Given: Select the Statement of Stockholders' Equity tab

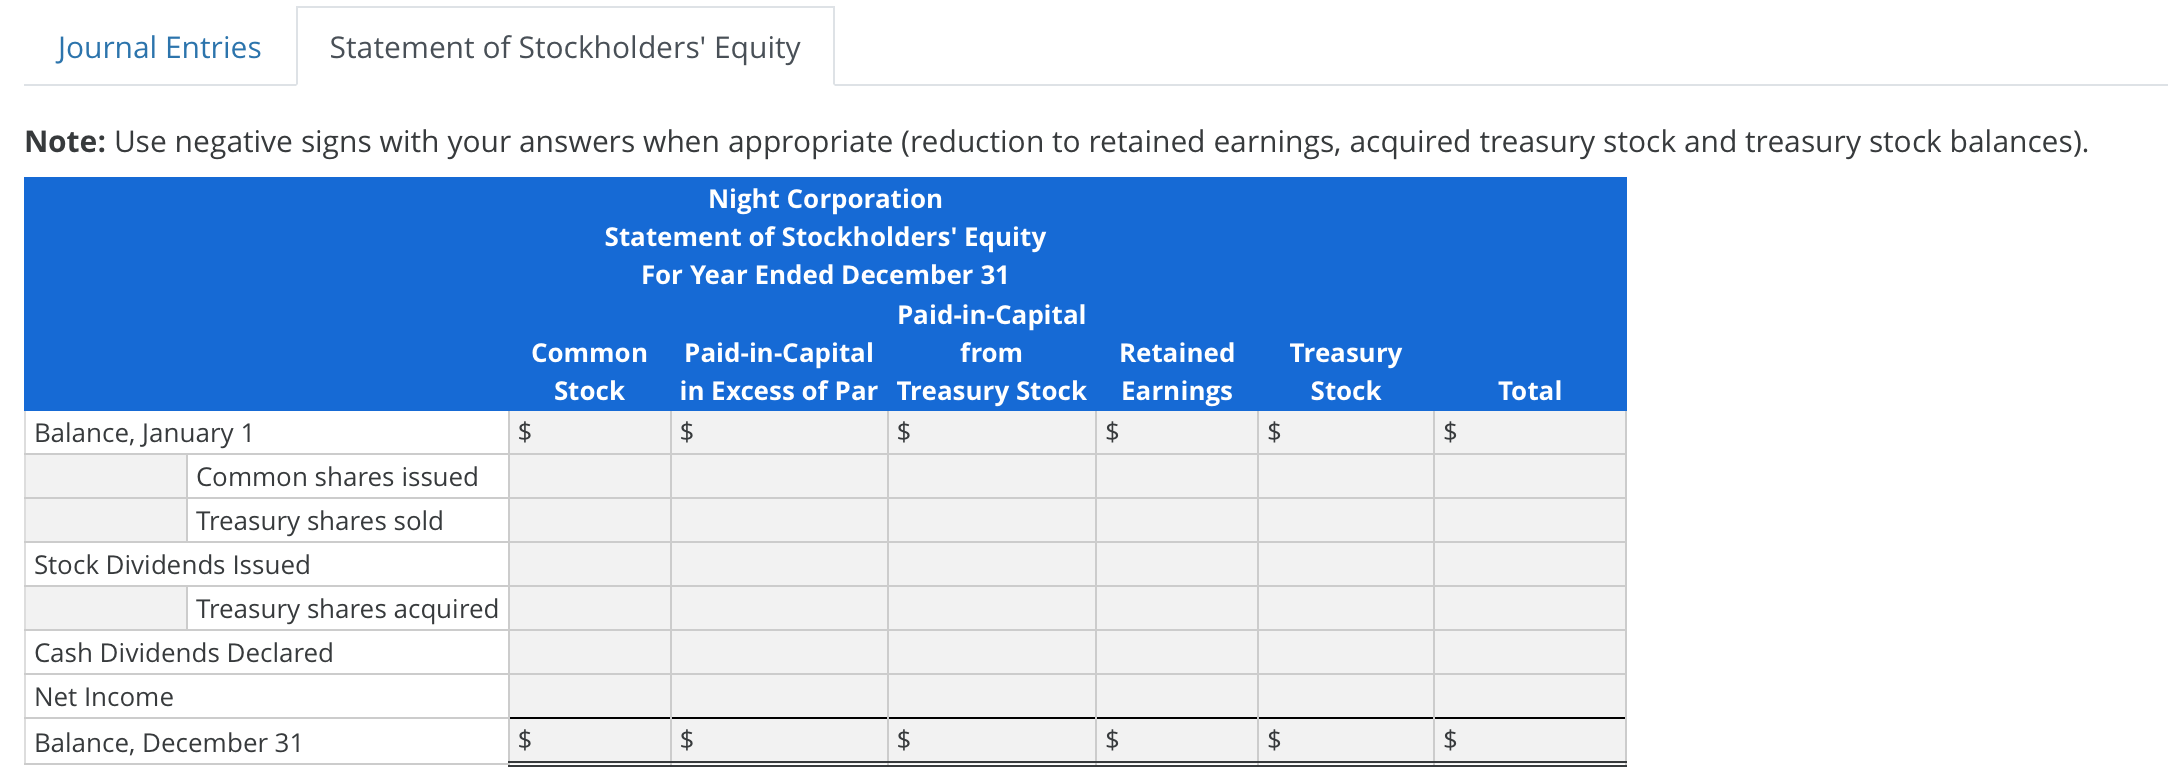Looking at the screenshot, I should (565, 46).
